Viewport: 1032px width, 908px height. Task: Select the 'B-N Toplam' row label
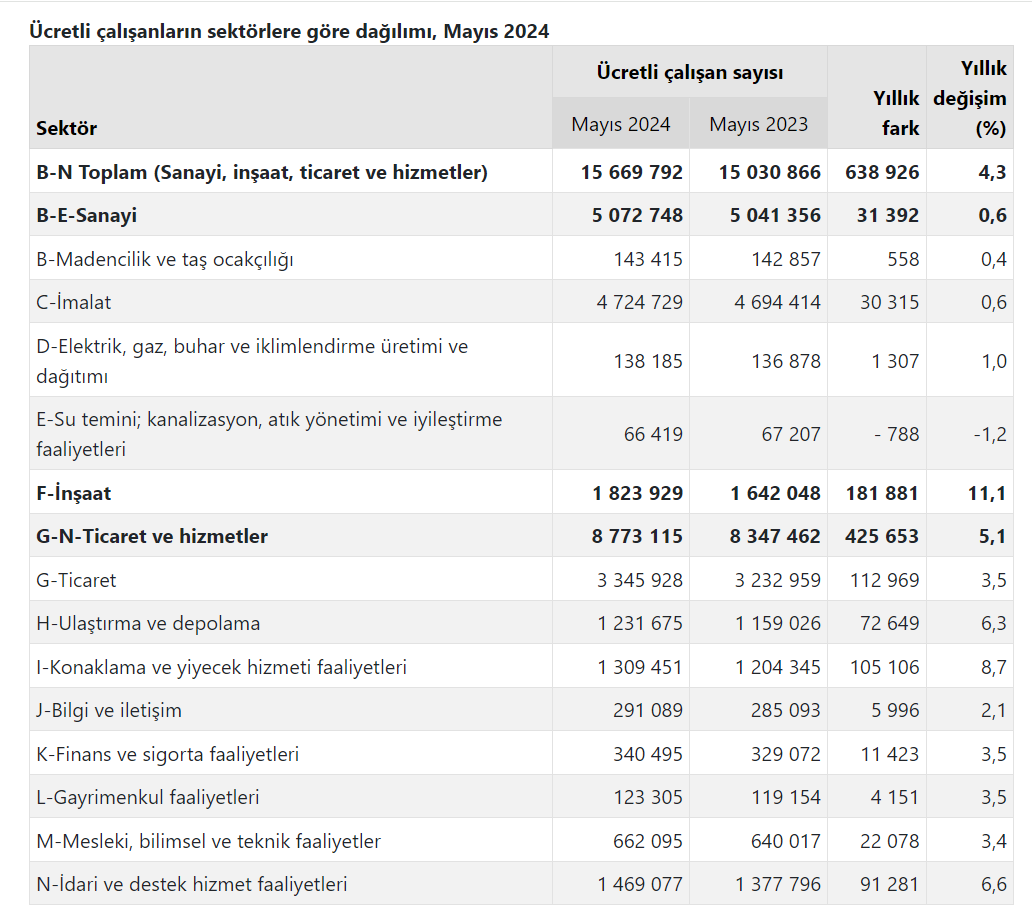(262, 172)
